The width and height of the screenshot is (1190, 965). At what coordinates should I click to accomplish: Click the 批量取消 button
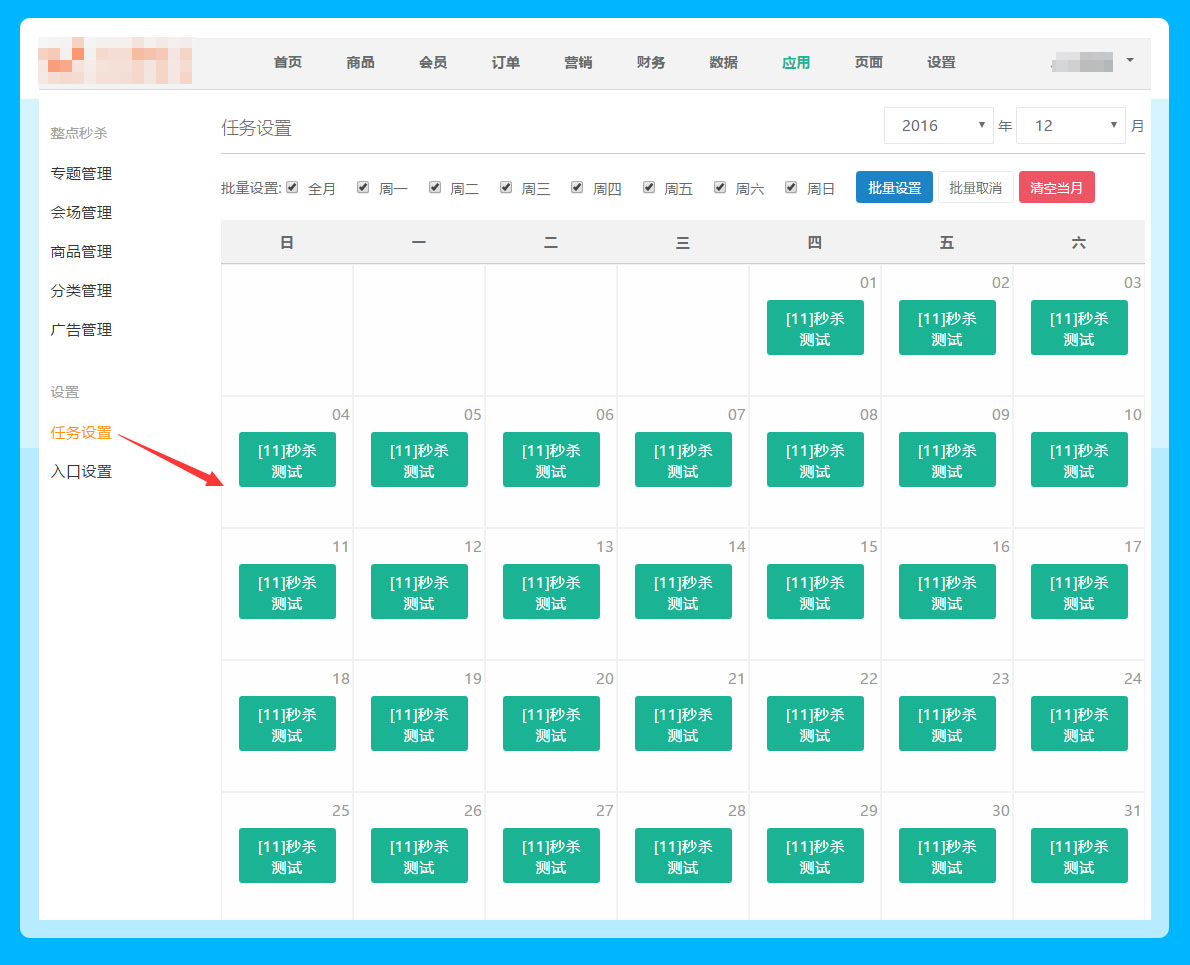(975, 188)
